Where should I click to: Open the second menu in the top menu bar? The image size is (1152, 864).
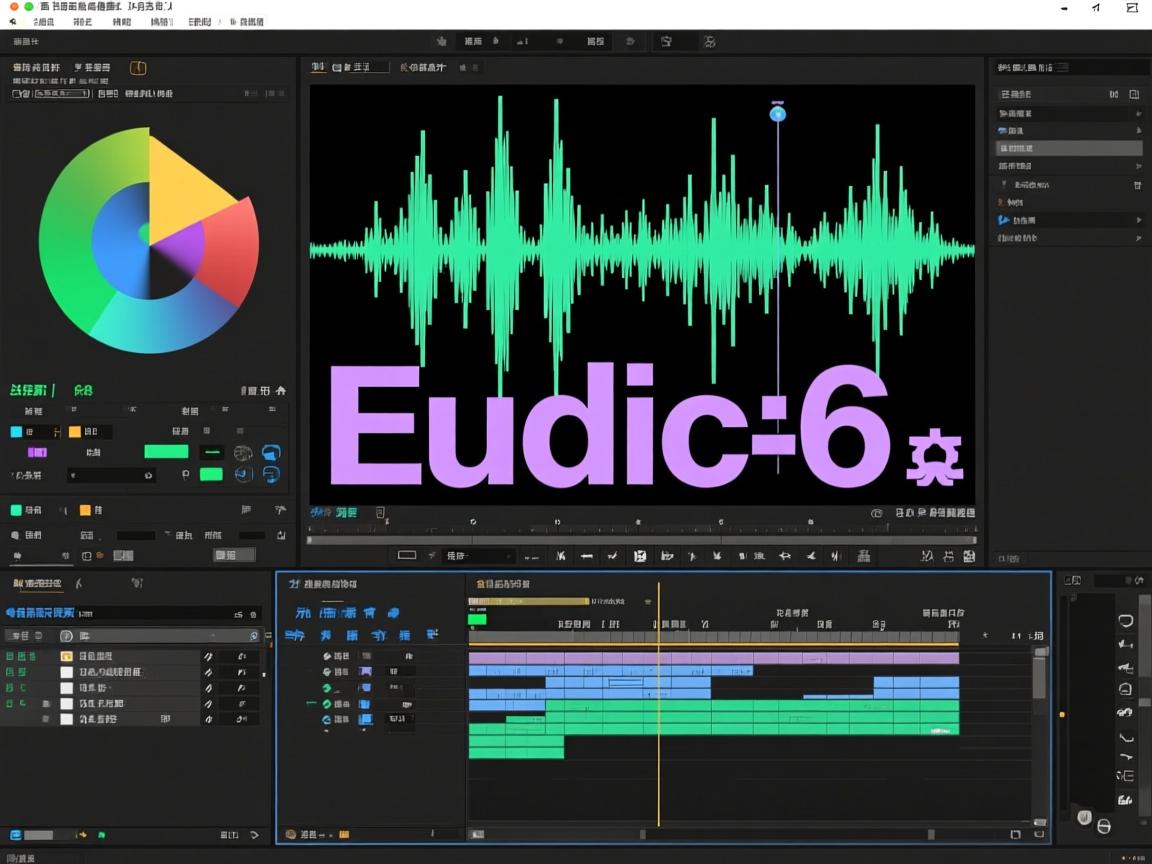pyautogui.click(x=80, y=21)
